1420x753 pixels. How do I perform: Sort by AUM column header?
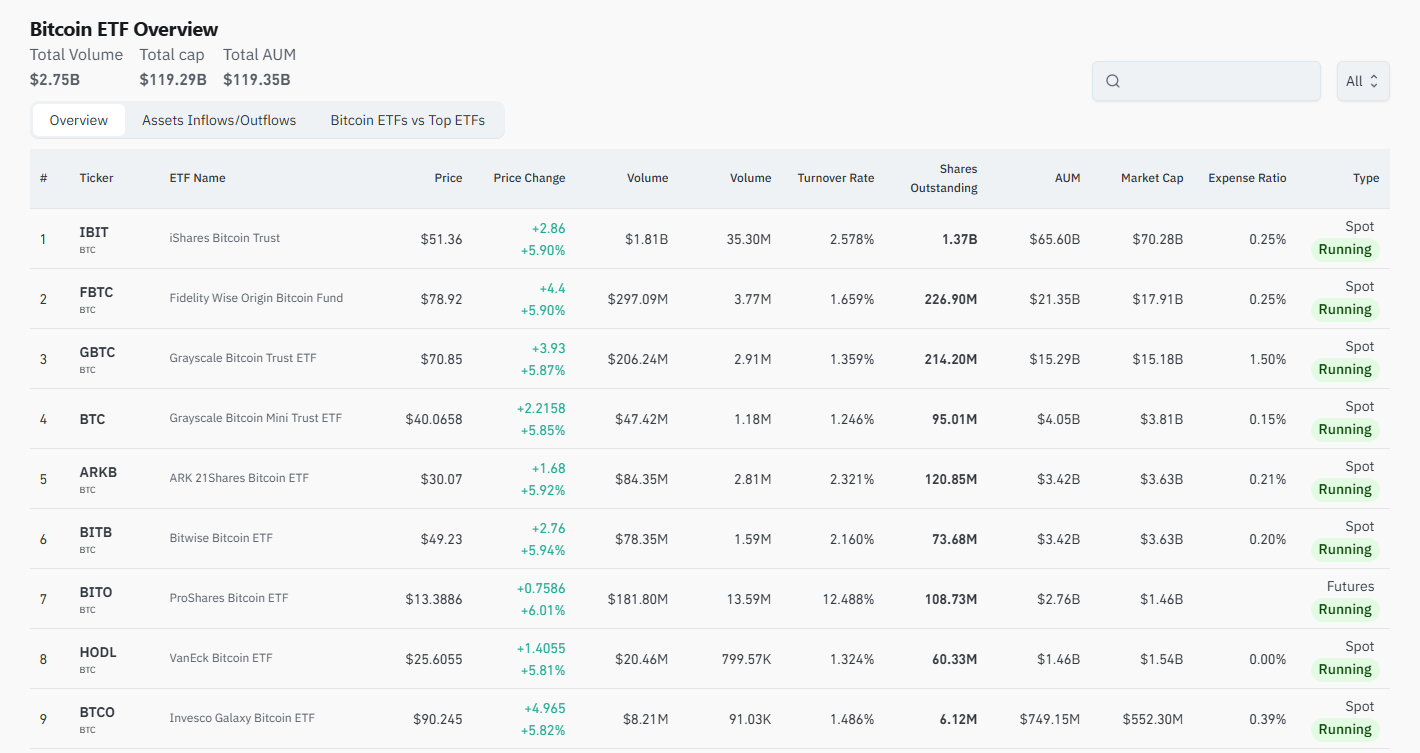pos(1067,178)
